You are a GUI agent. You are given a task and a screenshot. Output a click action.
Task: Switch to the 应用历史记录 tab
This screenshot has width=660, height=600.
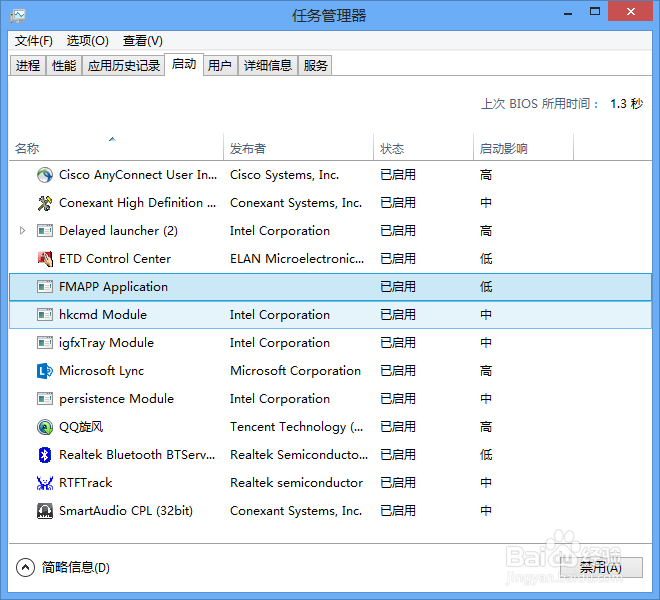[x=123, y=66]
